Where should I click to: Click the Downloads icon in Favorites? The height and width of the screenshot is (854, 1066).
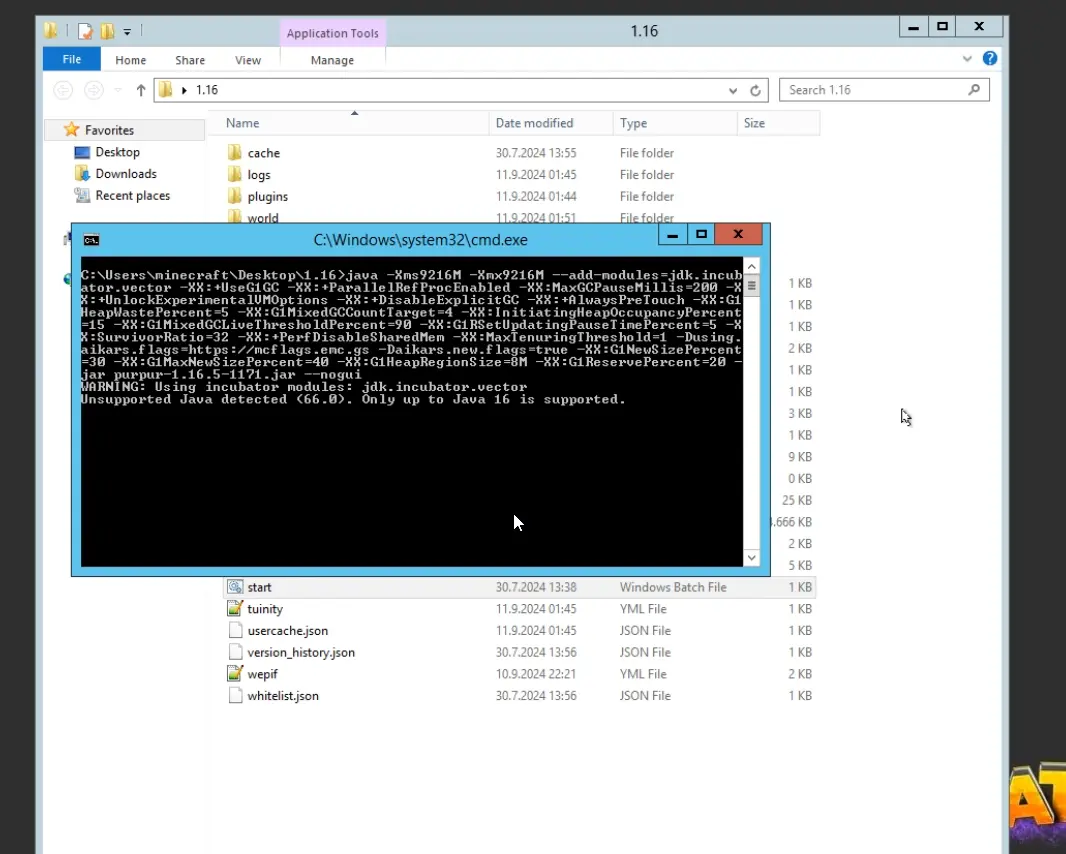click(x=82, y=173)
